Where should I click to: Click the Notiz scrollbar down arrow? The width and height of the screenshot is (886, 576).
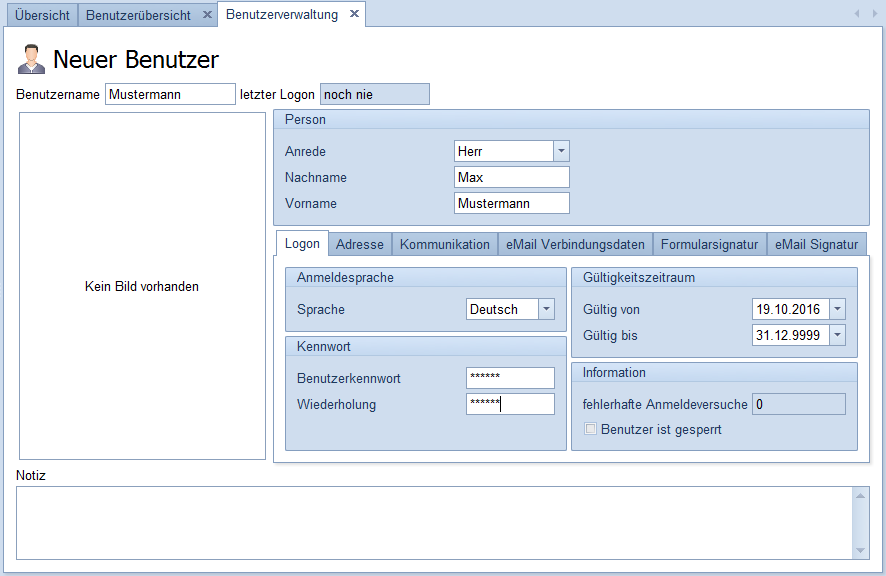860,550
